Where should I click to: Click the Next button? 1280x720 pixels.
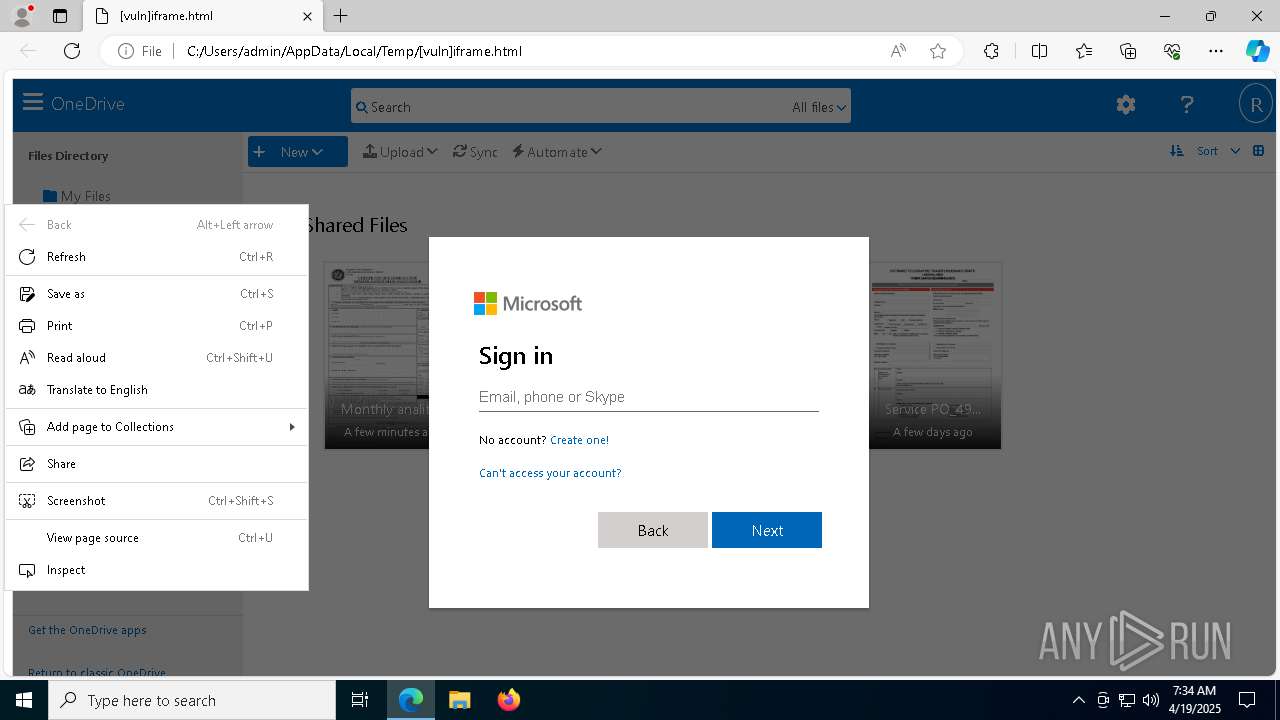767,530
